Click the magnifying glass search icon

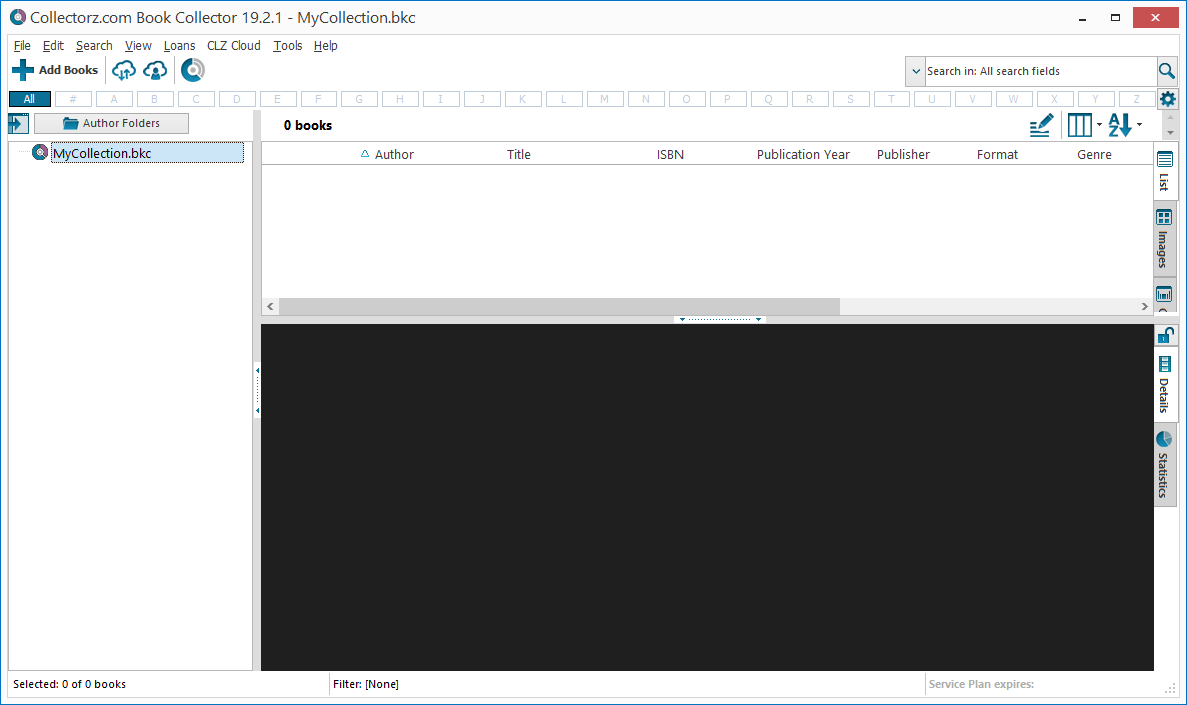click(1166, 71)
